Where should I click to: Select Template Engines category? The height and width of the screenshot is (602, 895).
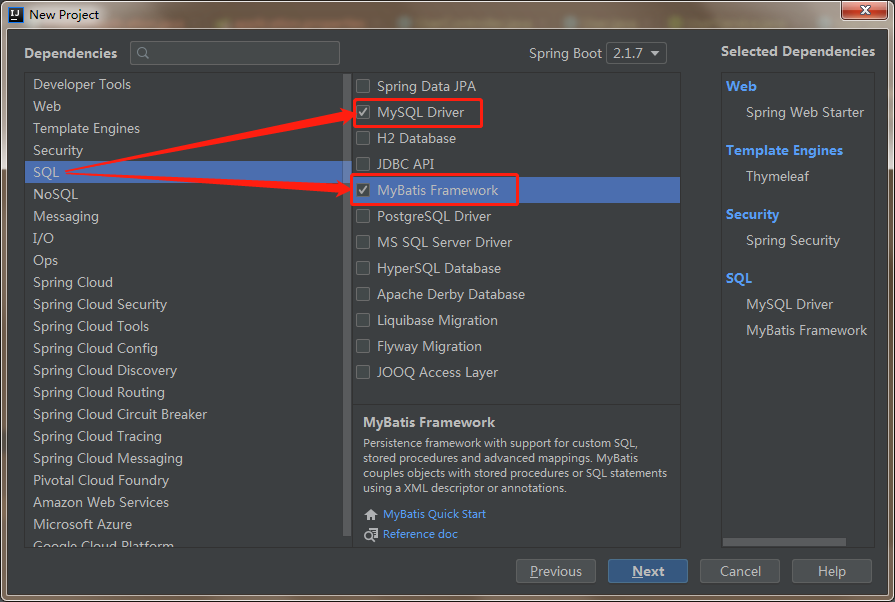point(184,128)
